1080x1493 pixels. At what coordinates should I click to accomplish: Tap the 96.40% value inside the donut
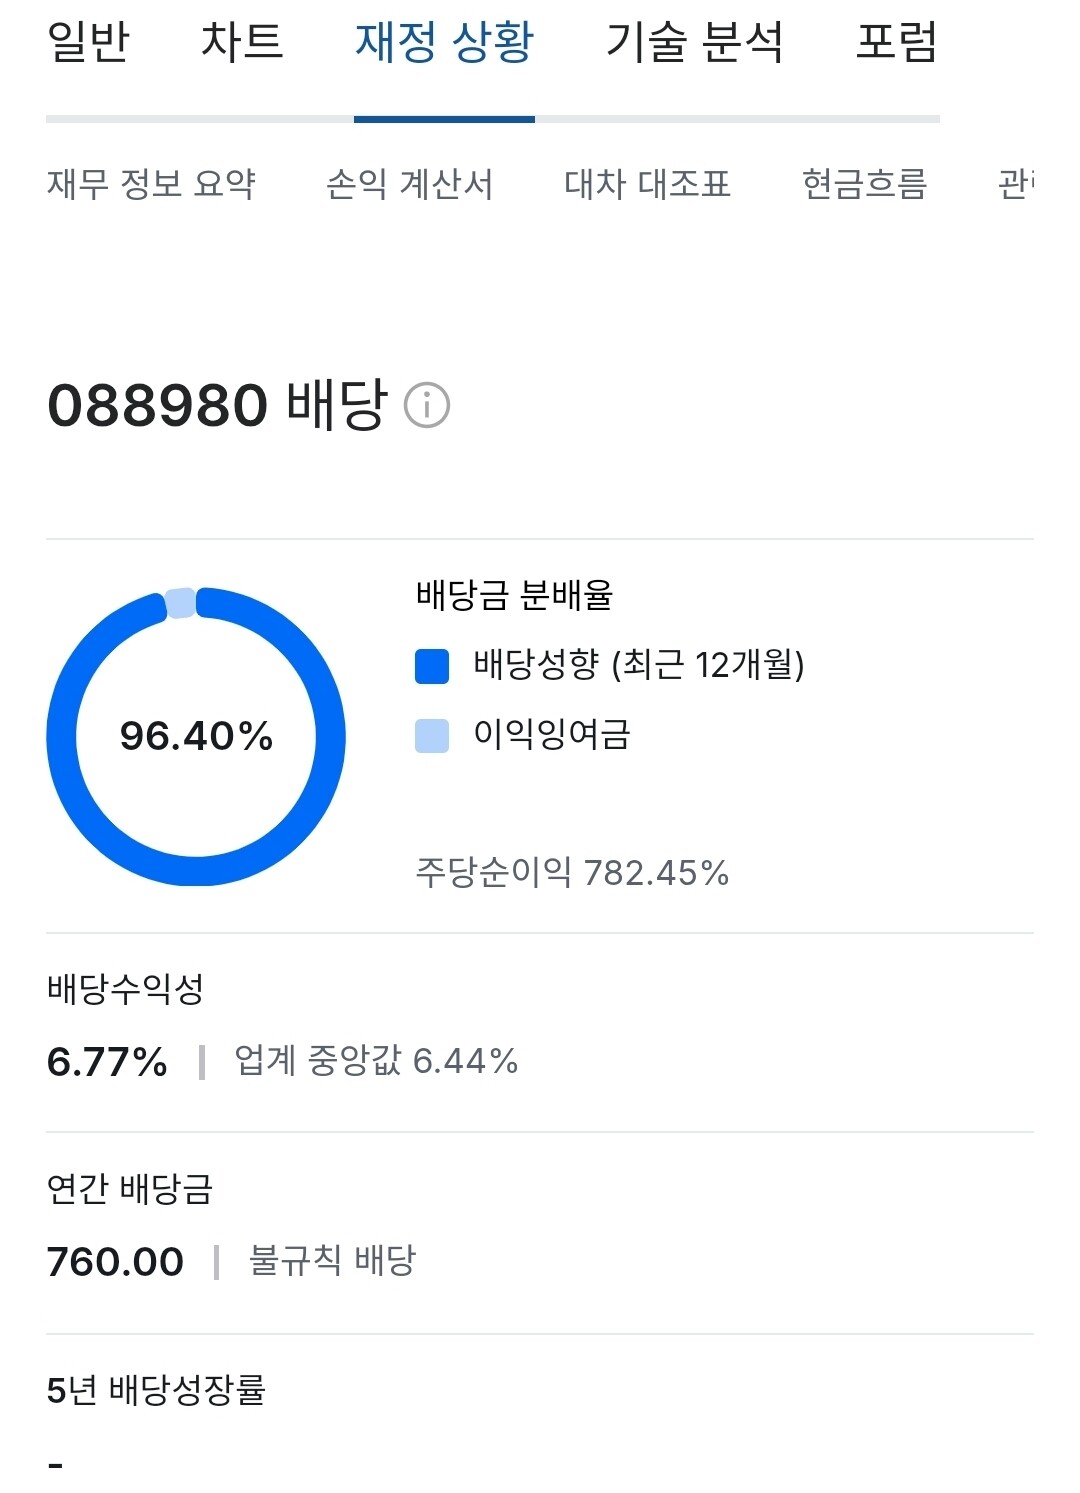[196, 737]
